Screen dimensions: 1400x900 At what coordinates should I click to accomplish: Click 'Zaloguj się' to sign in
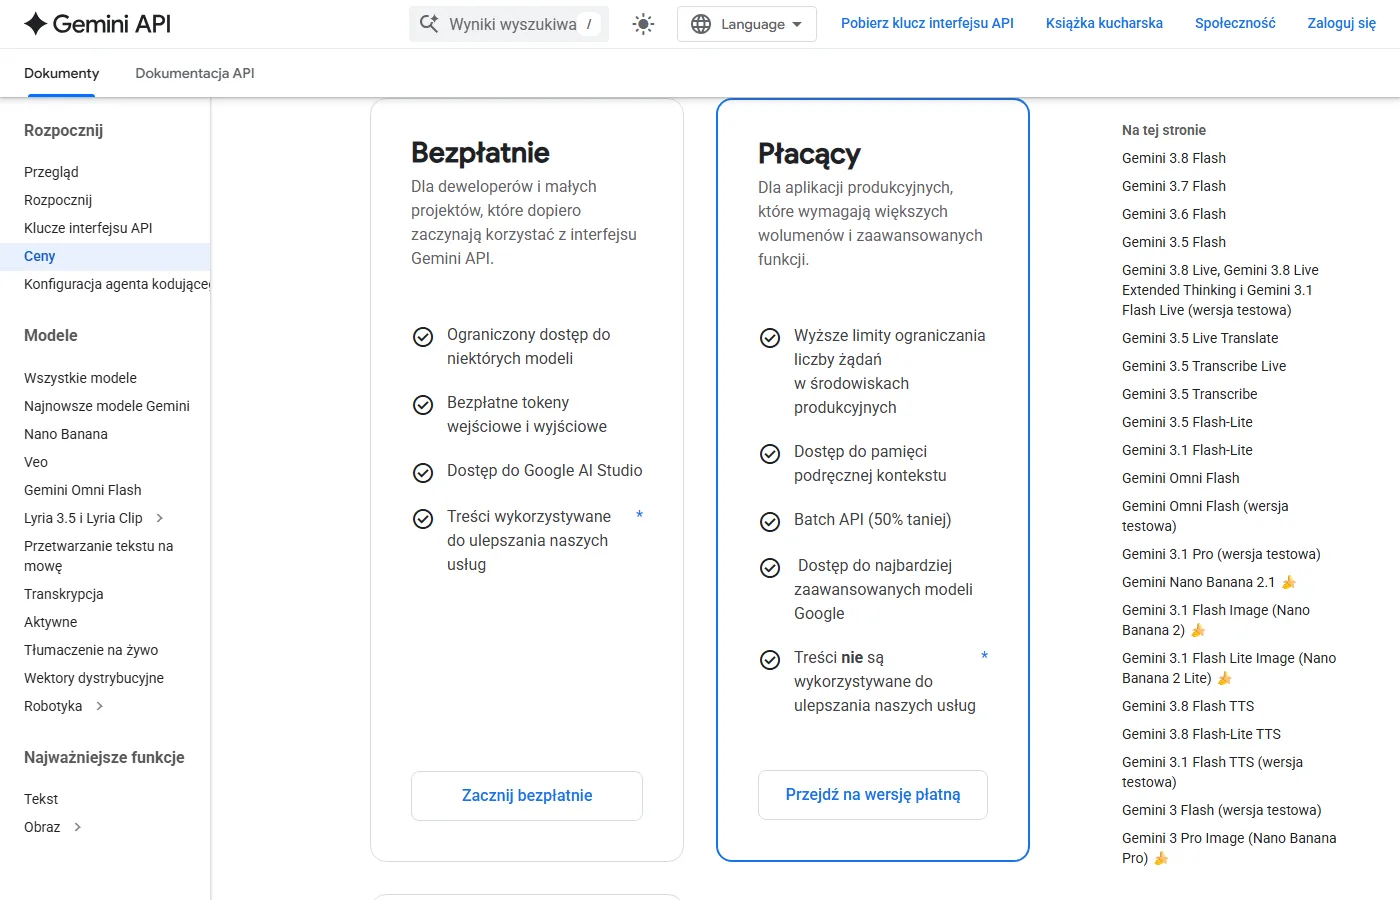[x=1342, y=23]
